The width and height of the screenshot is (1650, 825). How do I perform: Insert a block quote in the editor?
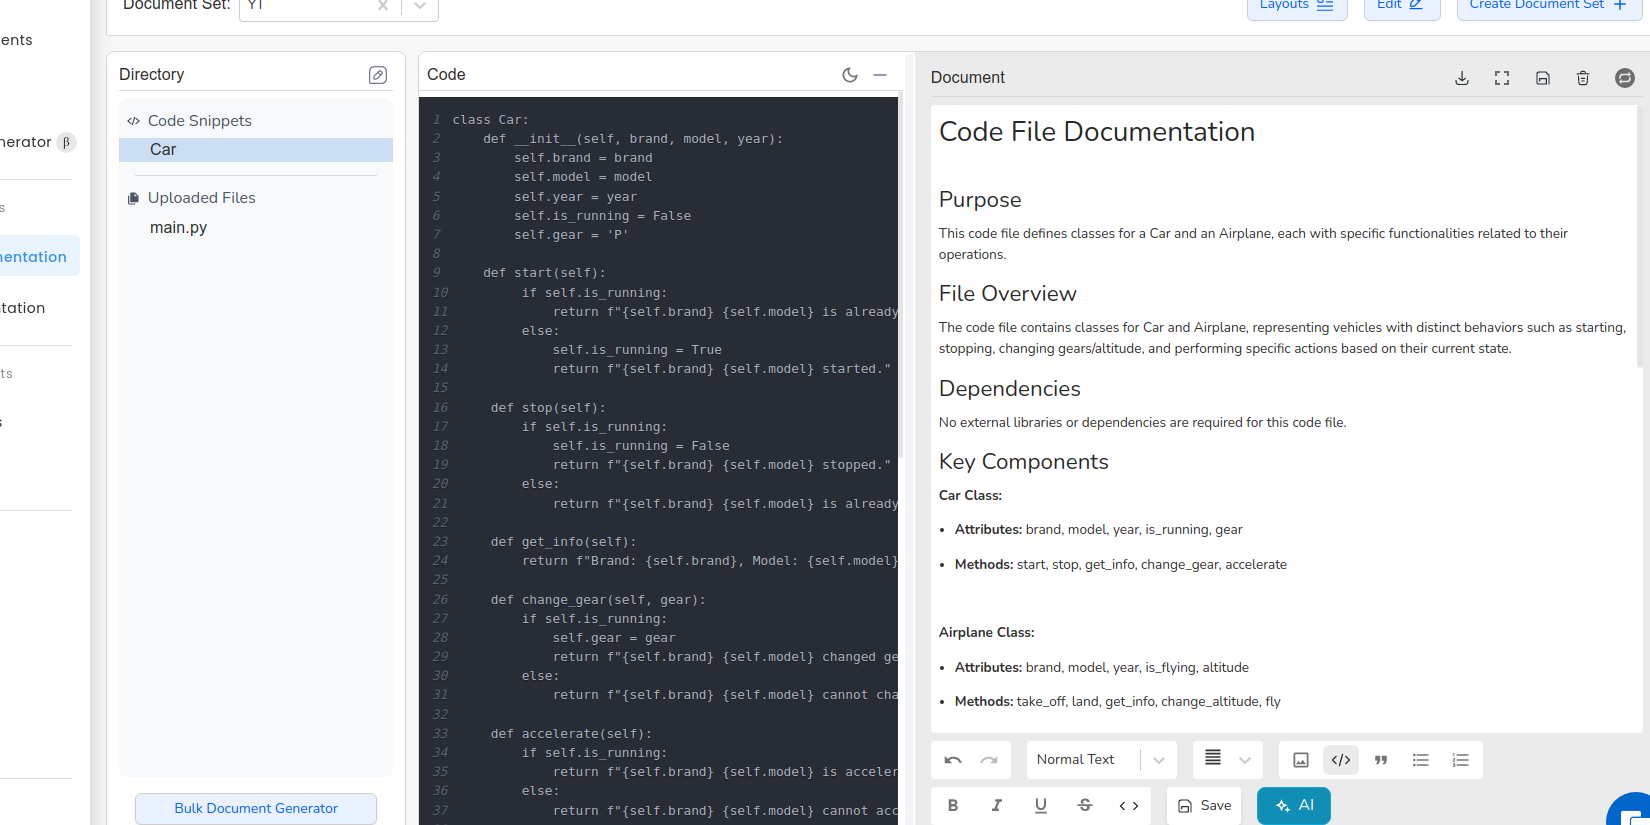tap(1380, 760)
